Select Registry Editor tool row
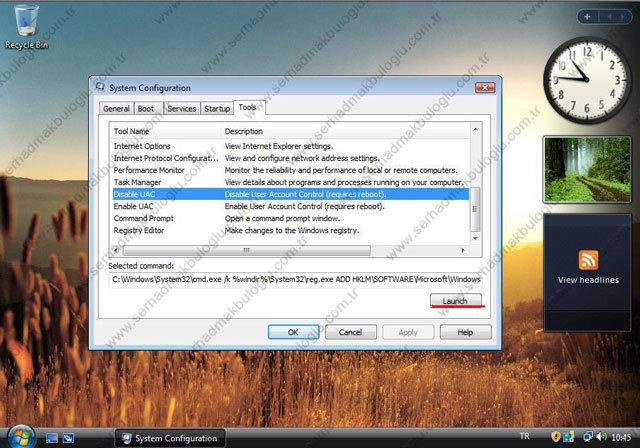The image size is (640, 448). (291, 231)
